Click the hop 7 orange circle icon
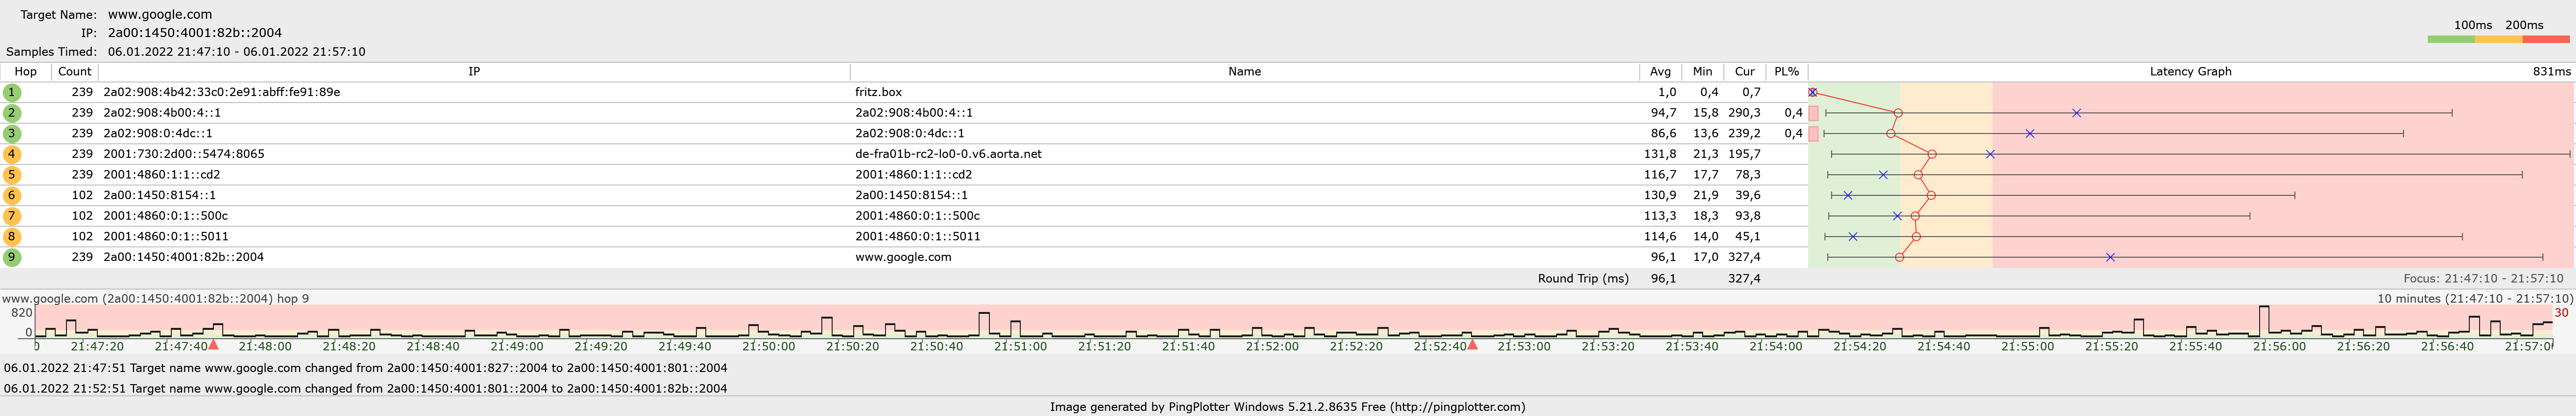The width and height of the screenshot is (2576, 416). point(12,216)
